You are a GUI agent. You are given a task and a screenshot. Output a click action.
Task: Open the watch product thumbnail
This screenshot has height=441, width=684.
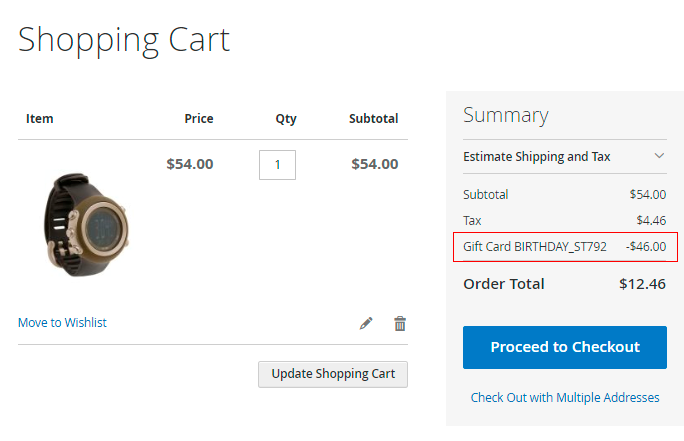point(85,224)
